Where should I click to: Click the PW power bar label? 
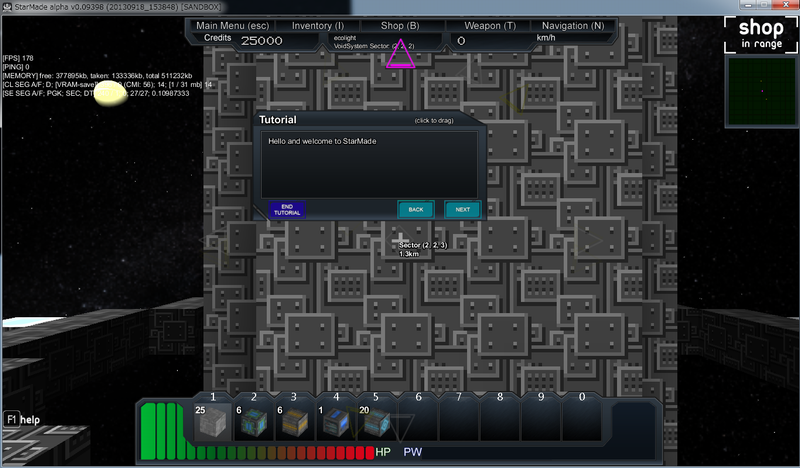[412, 452]
